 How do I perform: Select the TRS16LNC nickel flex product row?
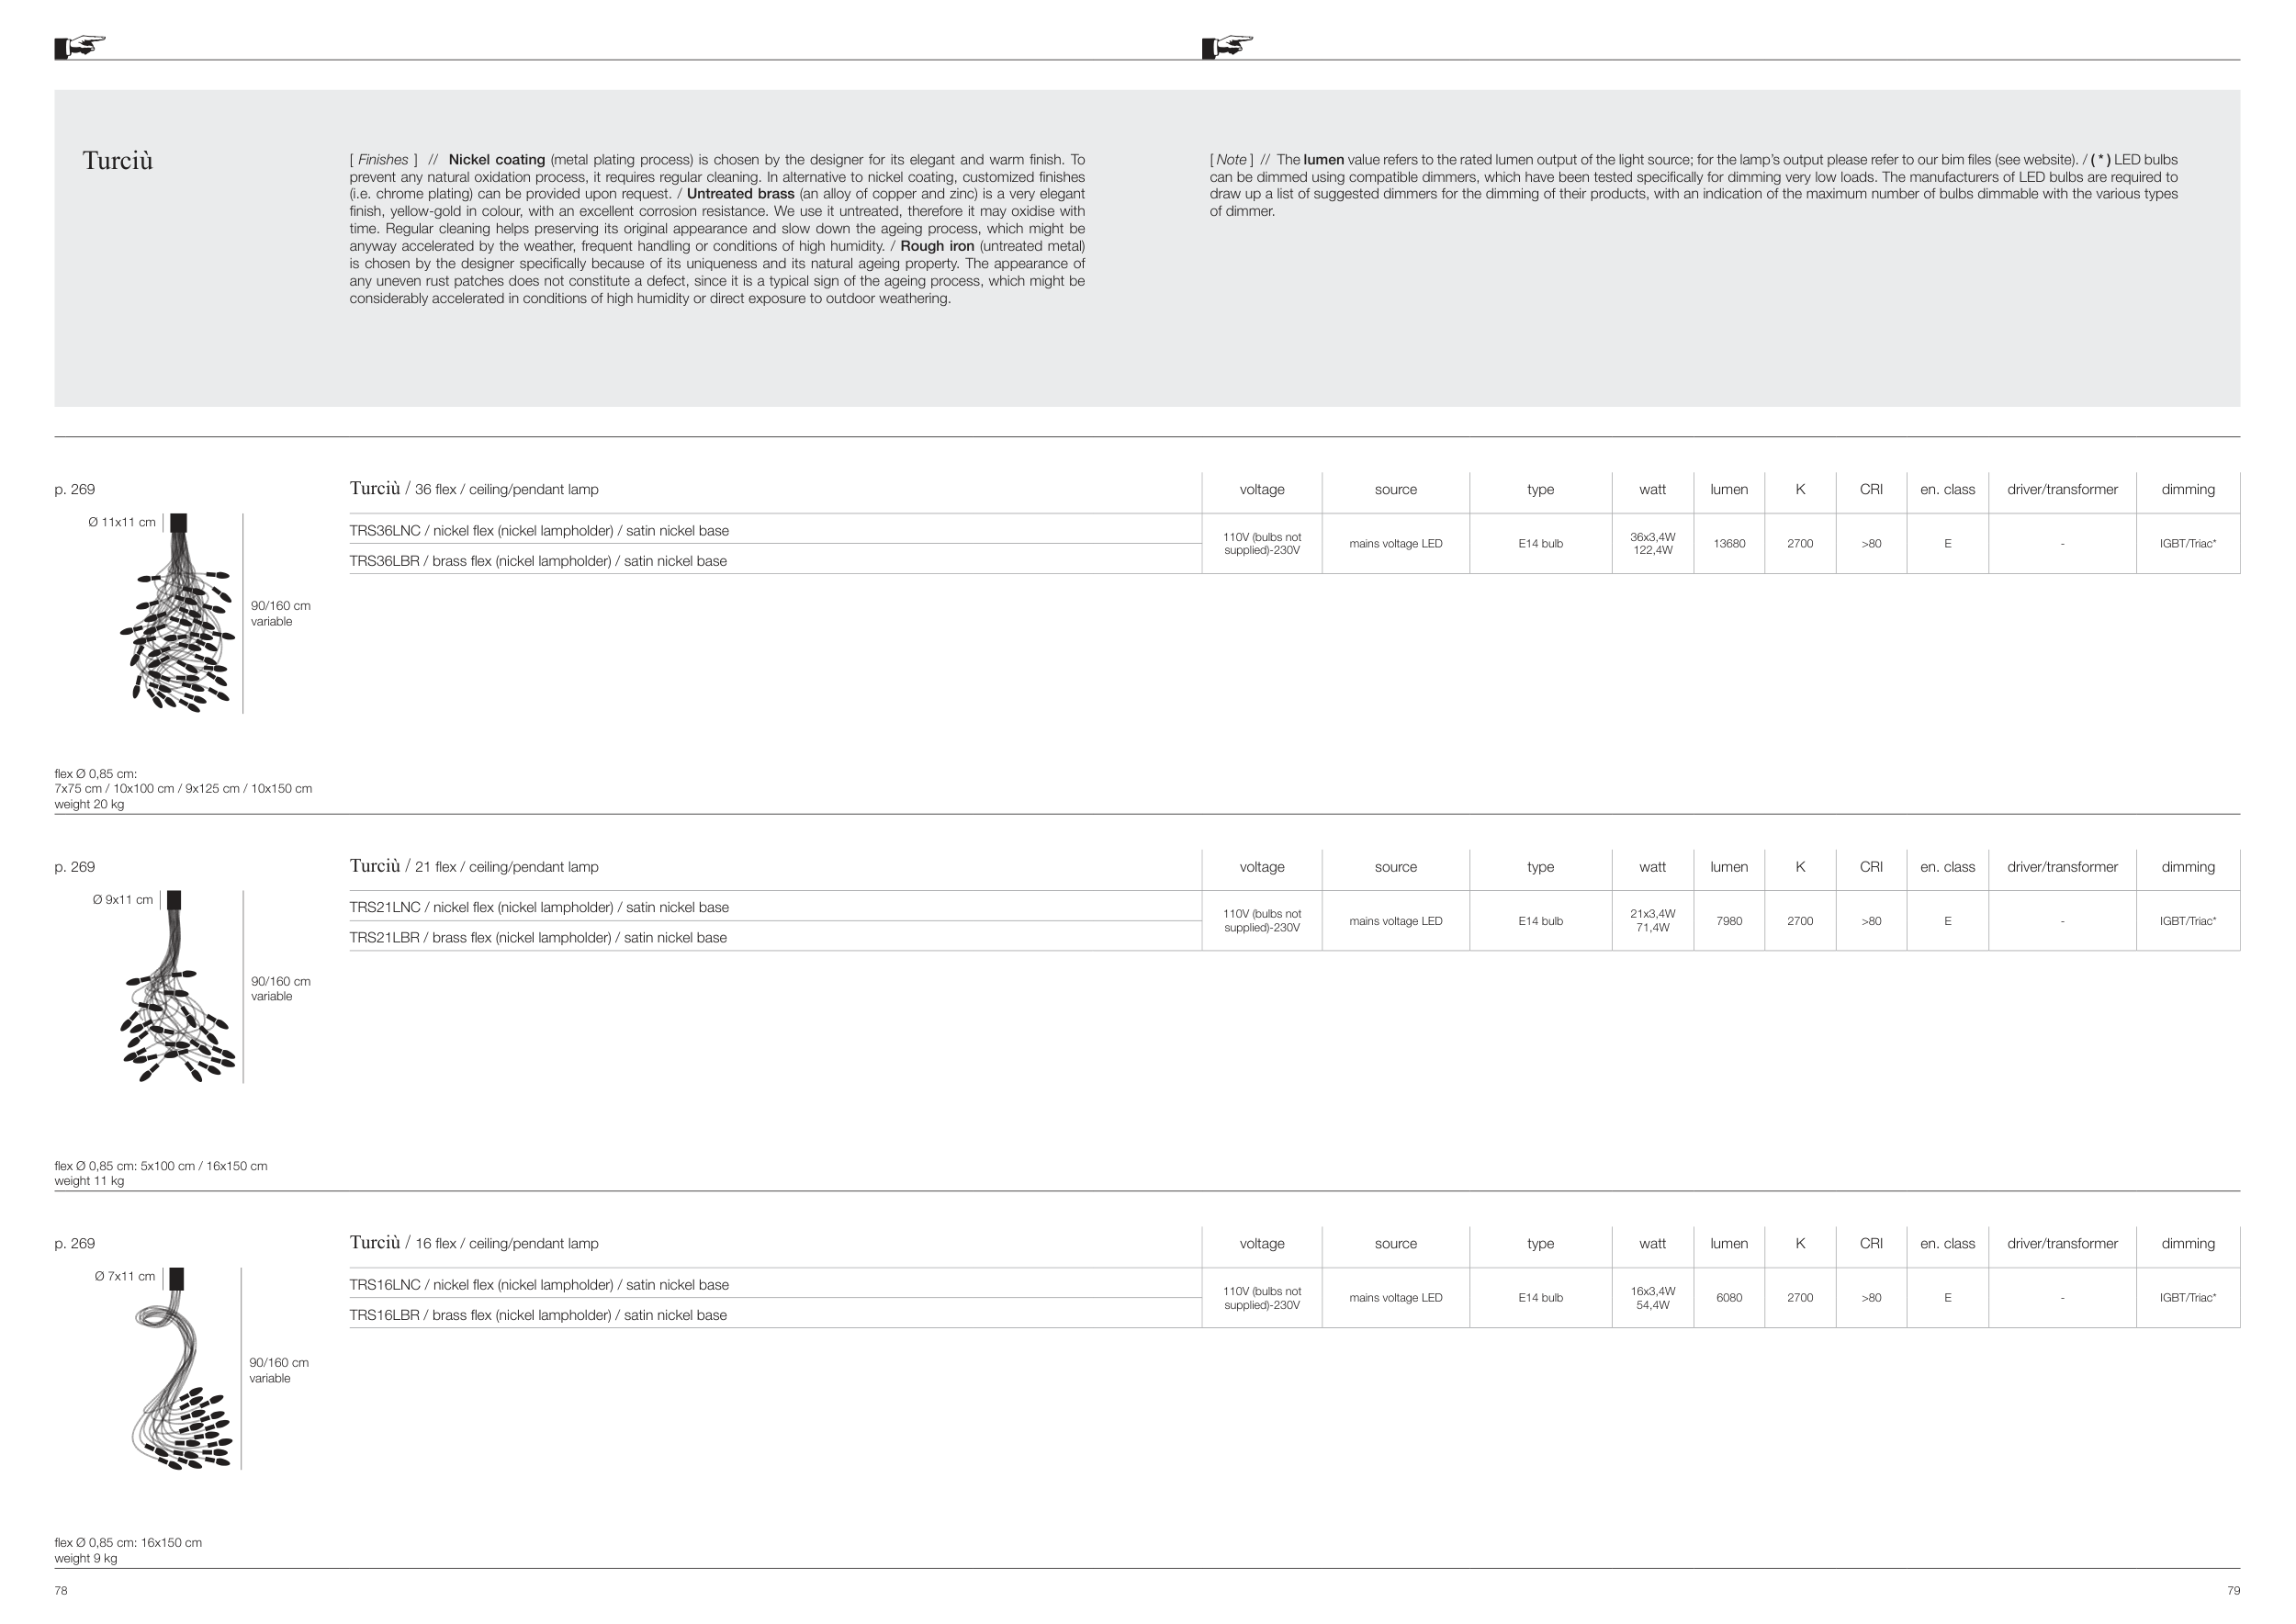539,1285
